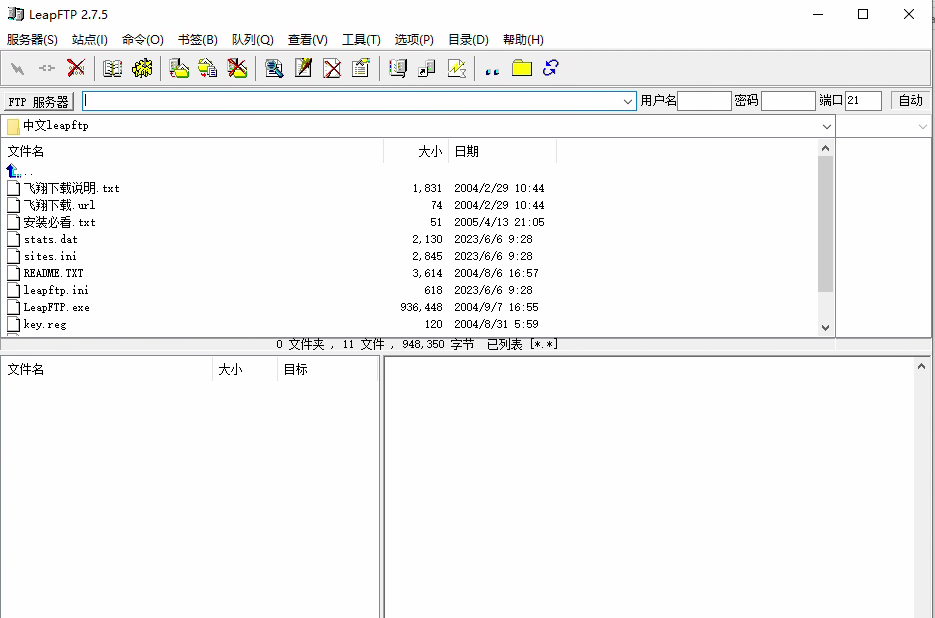935x618 pixels.
Task: Open the 队列(Q) menu
Action: pyautogui.click(x=253, y=40)
